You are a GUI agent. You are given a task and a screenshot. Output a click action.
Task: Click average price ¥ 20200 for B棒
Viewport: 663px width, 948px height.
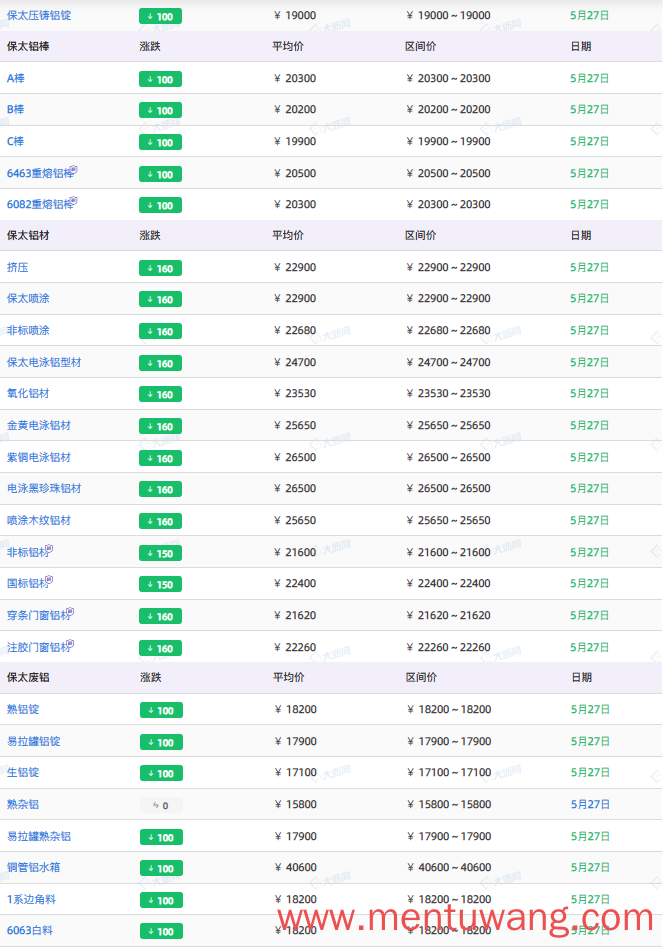(x=295, y=109)
